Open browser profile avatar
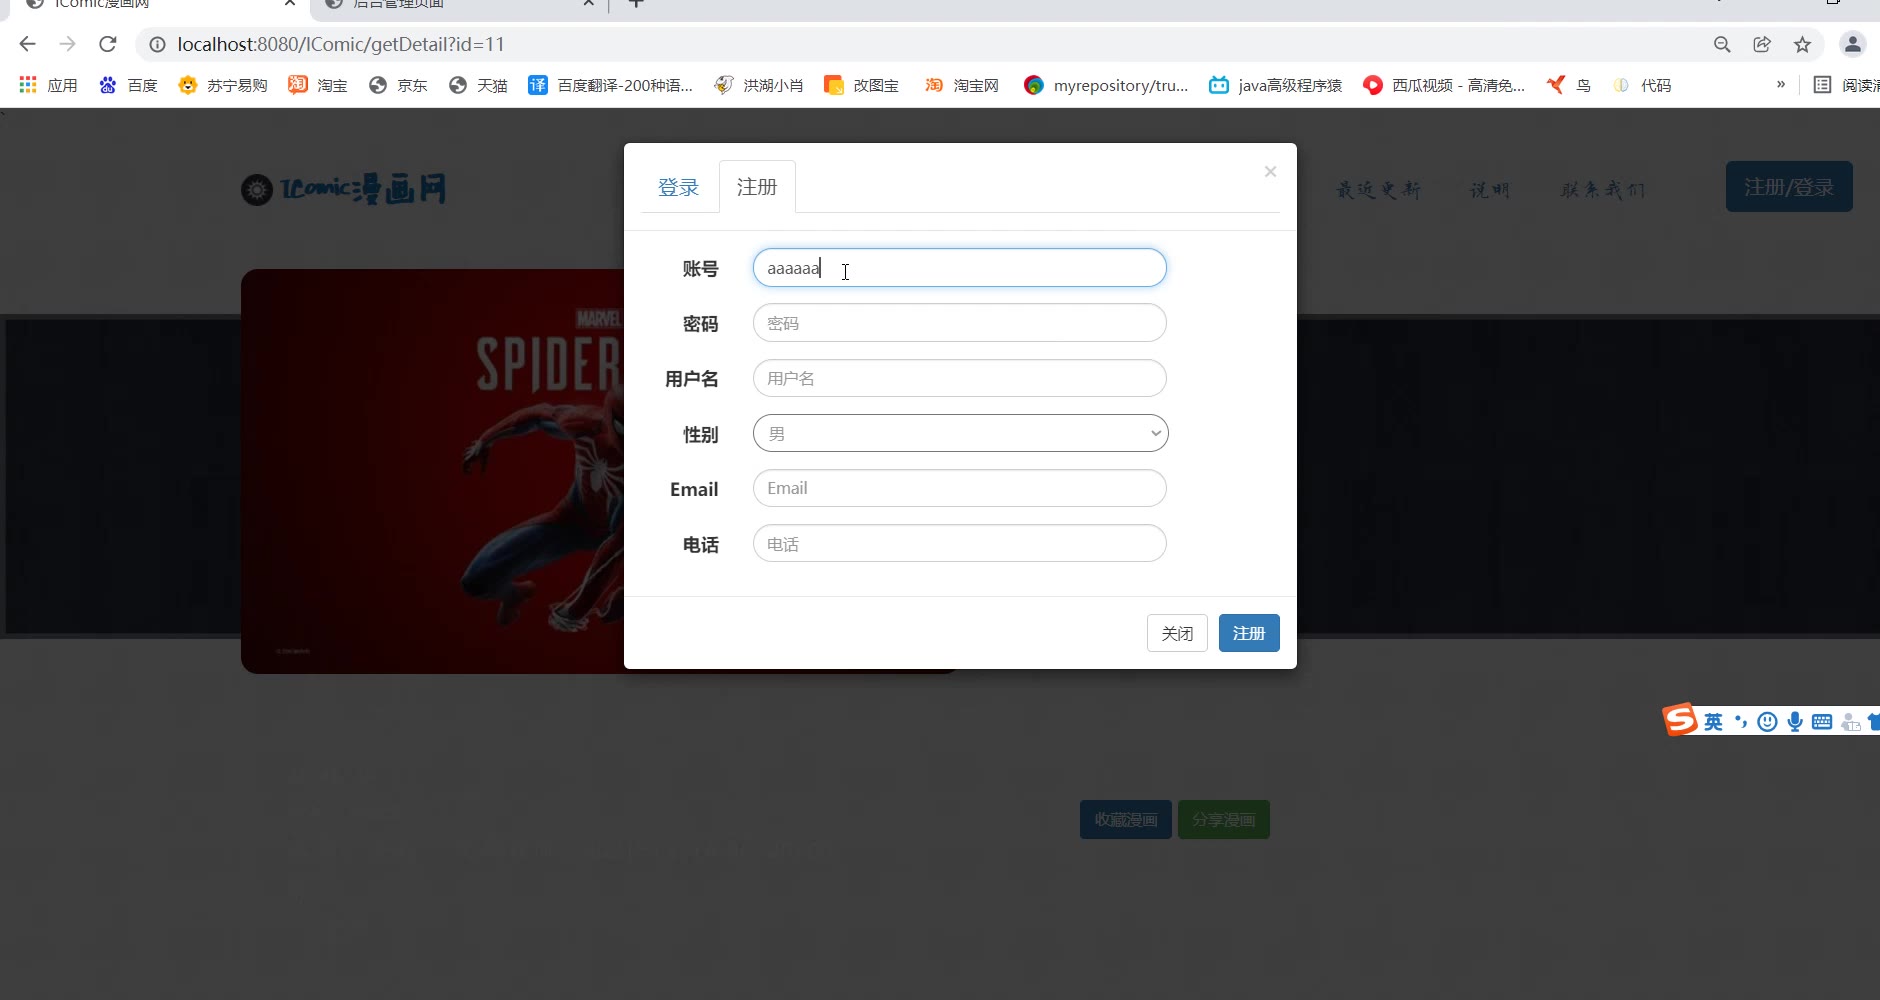Viewport: 1880px width, 1000px height. 1852,44
